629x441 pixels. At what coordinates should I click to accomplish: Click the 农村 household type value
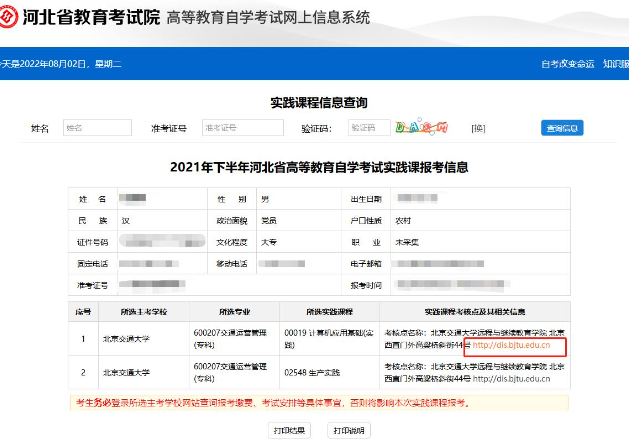pos(403,221)
